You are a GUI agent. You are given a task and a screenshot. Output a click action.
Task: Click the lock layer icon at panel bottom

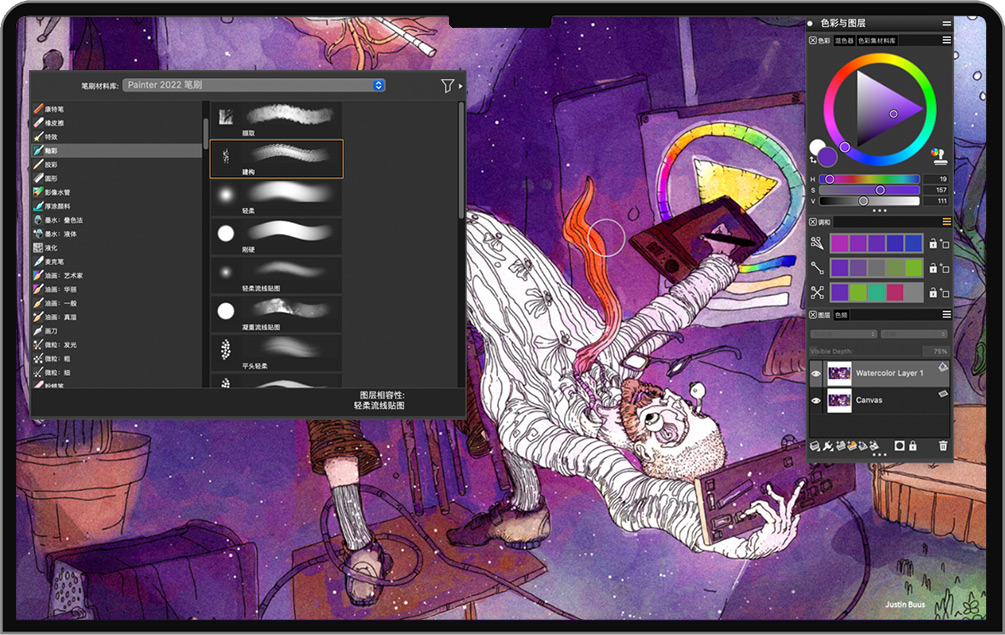coord(913,445)
